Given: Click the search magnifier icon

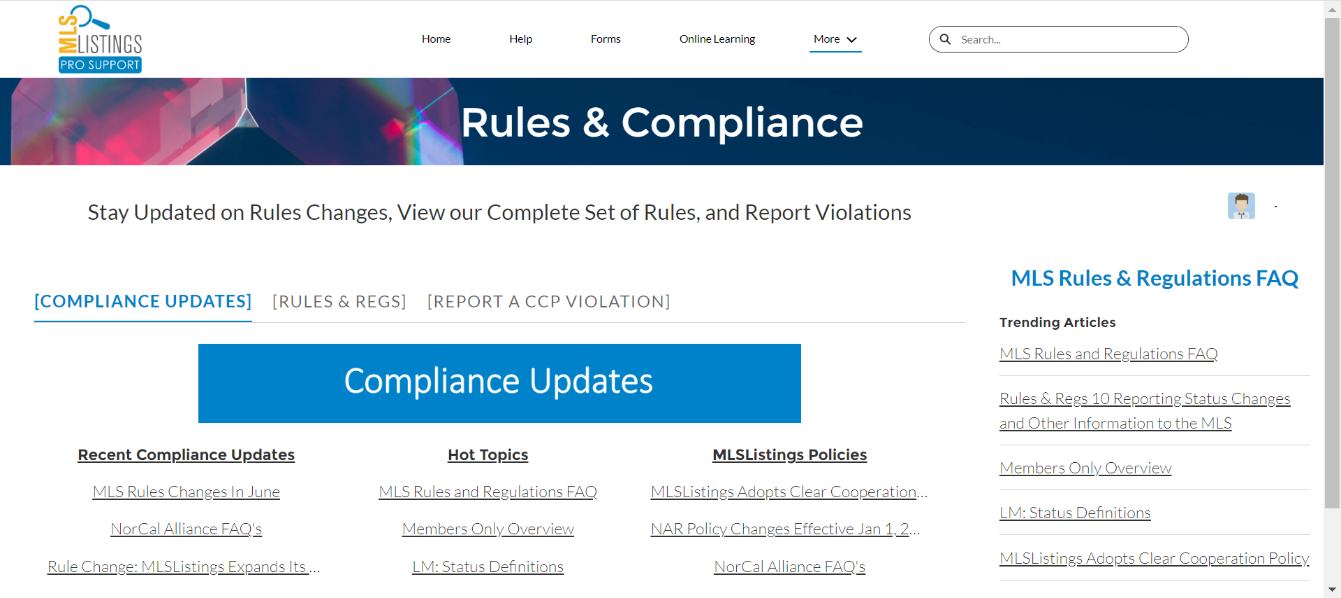Looking at the screenshot, I should pyautogui.click(x=945, y=40).
